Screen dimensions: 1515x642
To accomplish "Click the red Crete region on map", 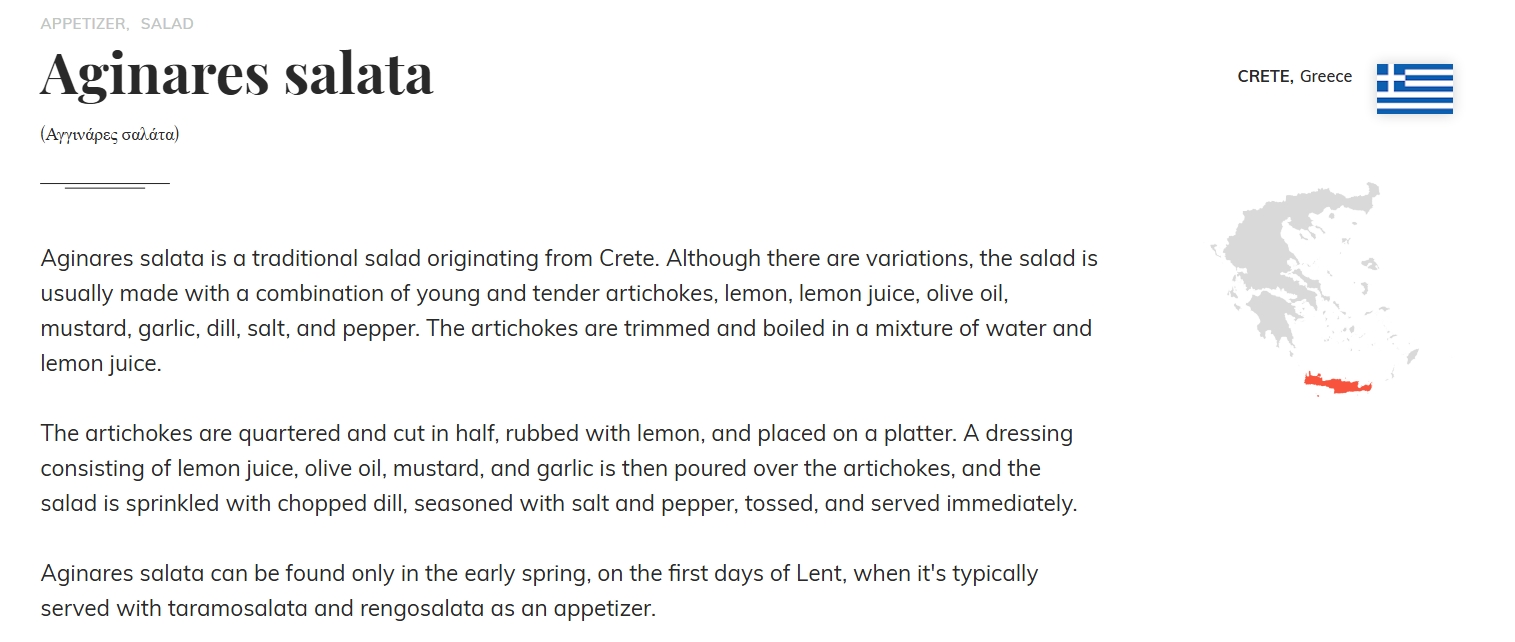I will coord(1338,384).
